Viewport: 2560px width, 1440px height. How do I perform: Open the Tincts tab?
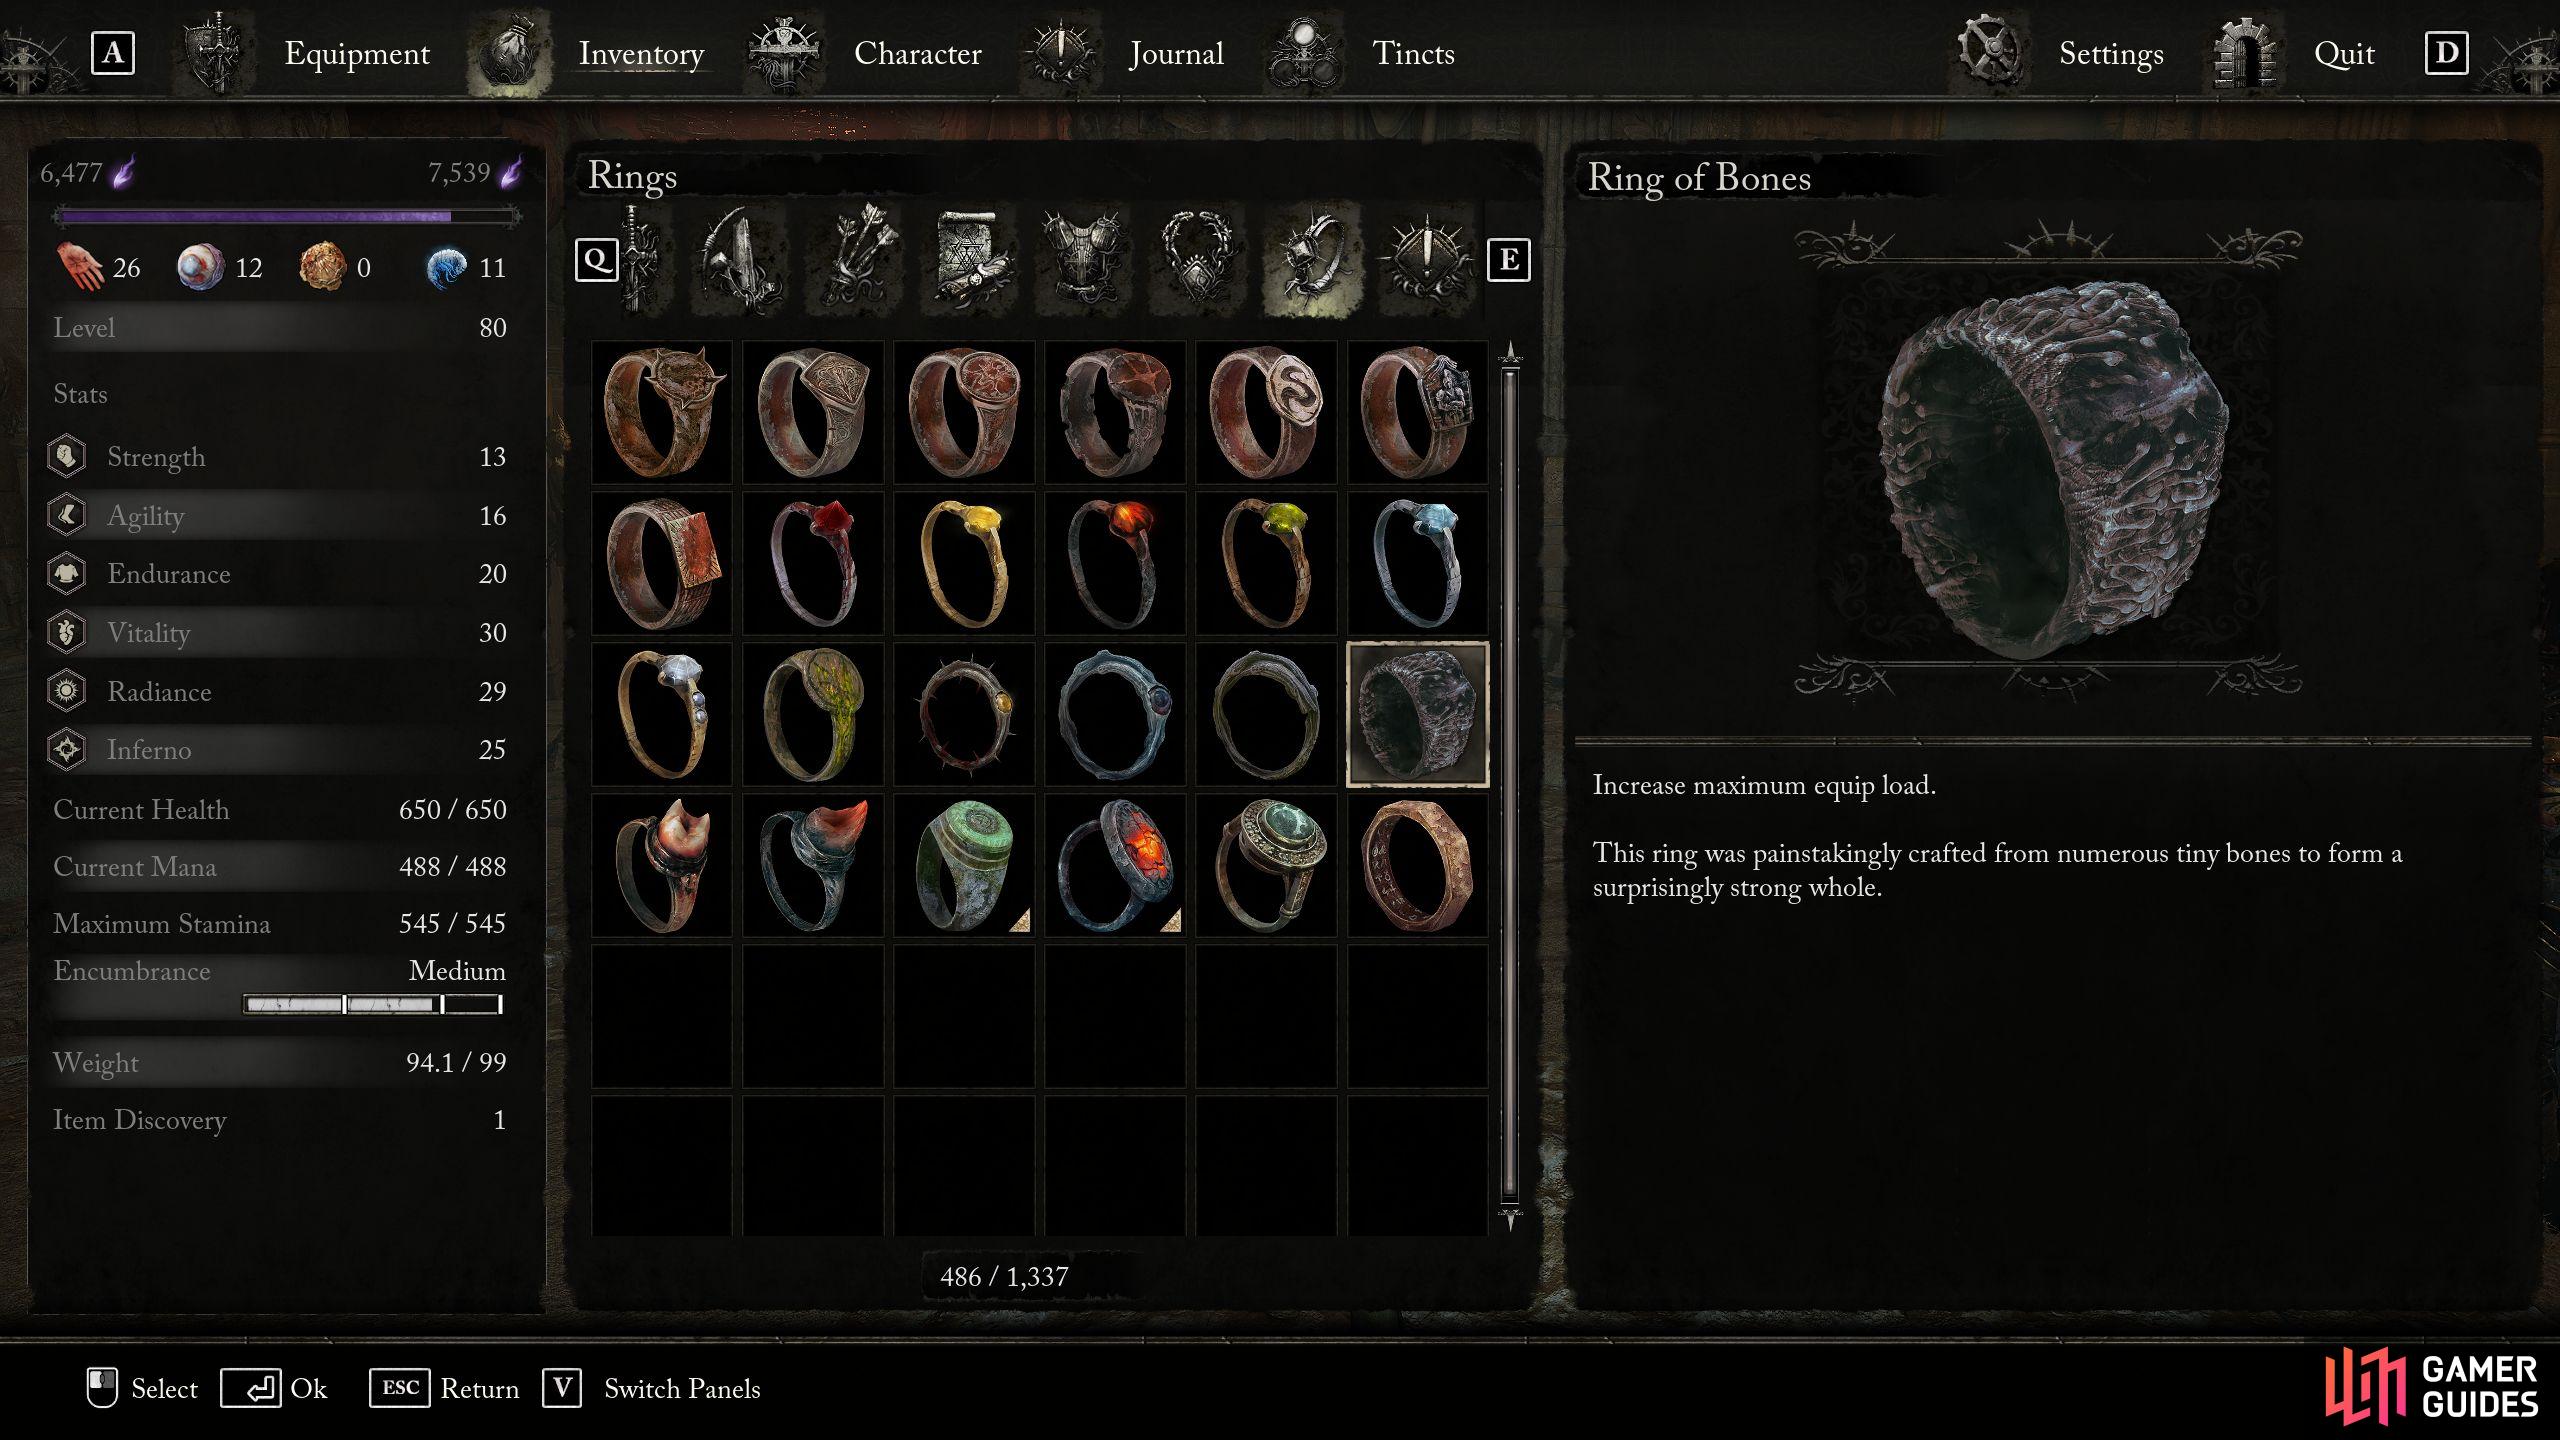pos(1413,53)
